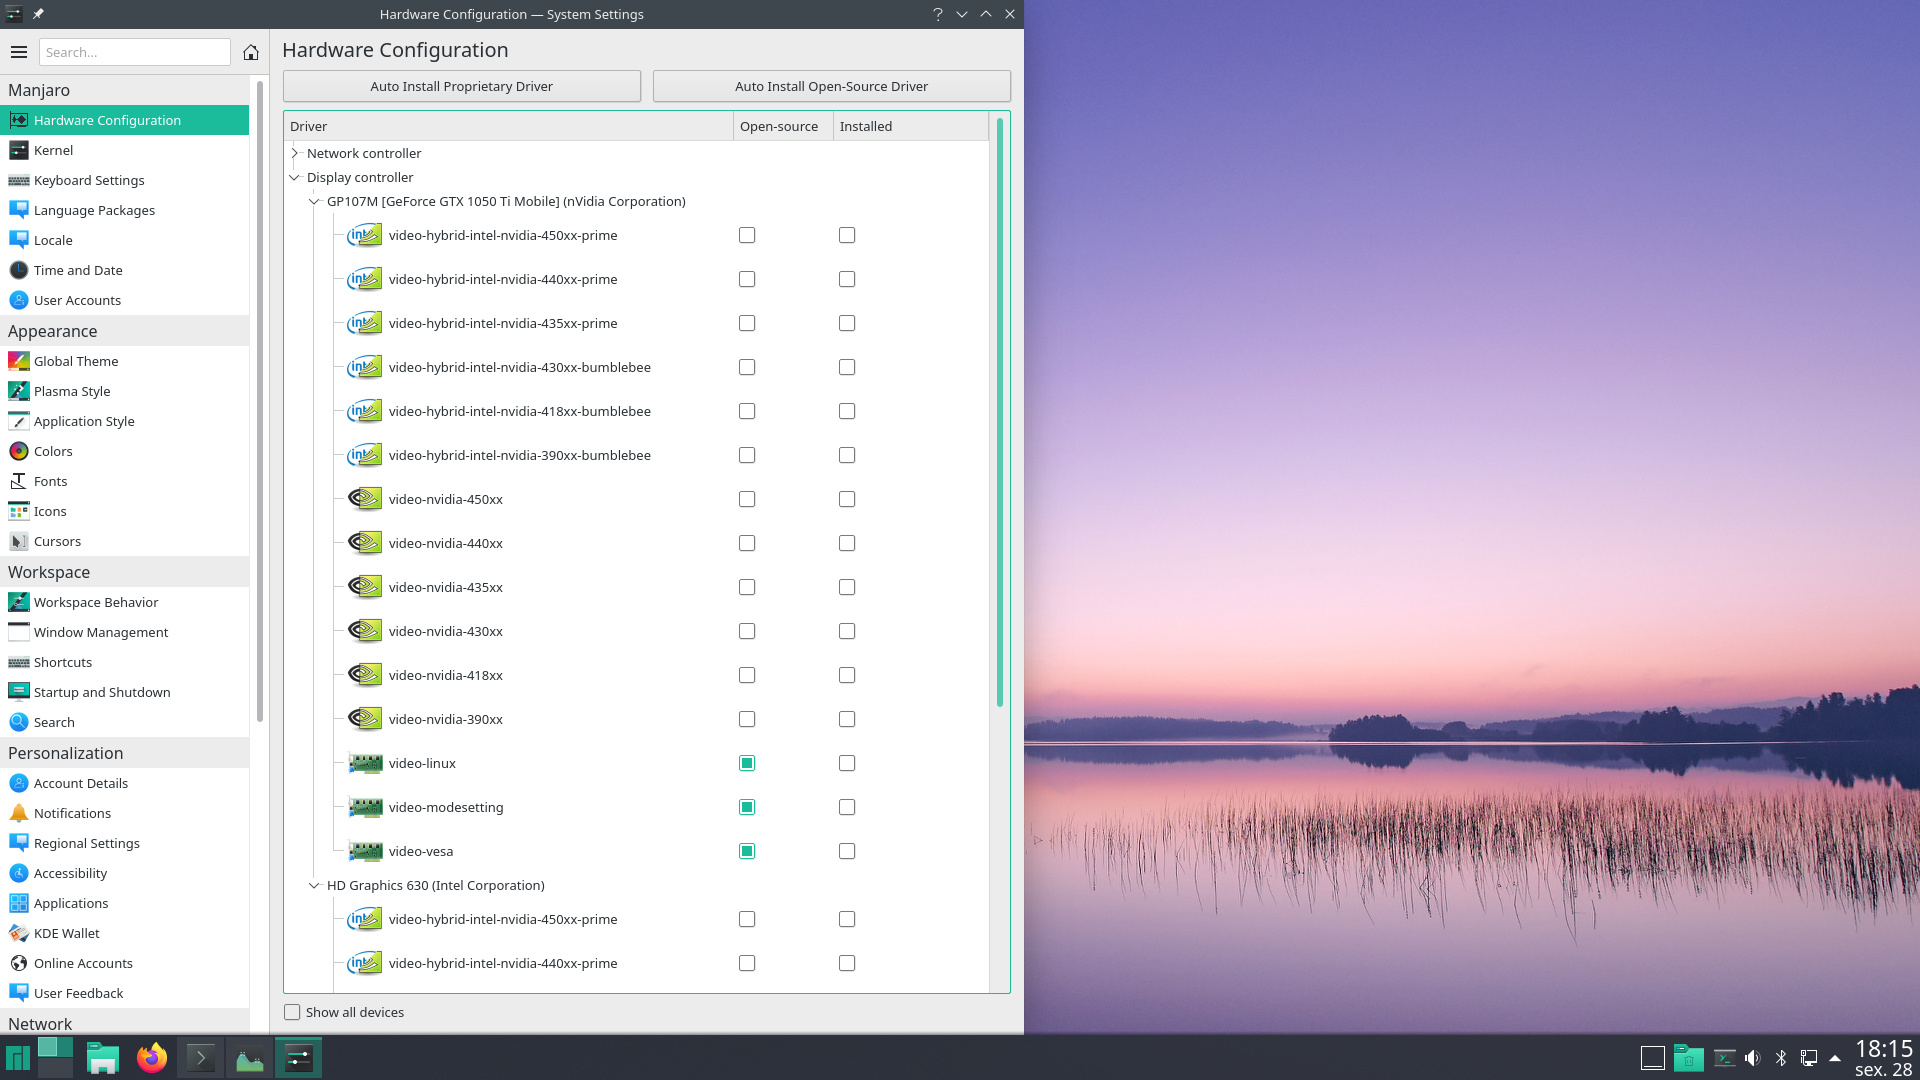Click the Firefox icon in taskbar
This screenshot has height=1080, width=1920.
pyautogui.click(x=152, y=1058)
